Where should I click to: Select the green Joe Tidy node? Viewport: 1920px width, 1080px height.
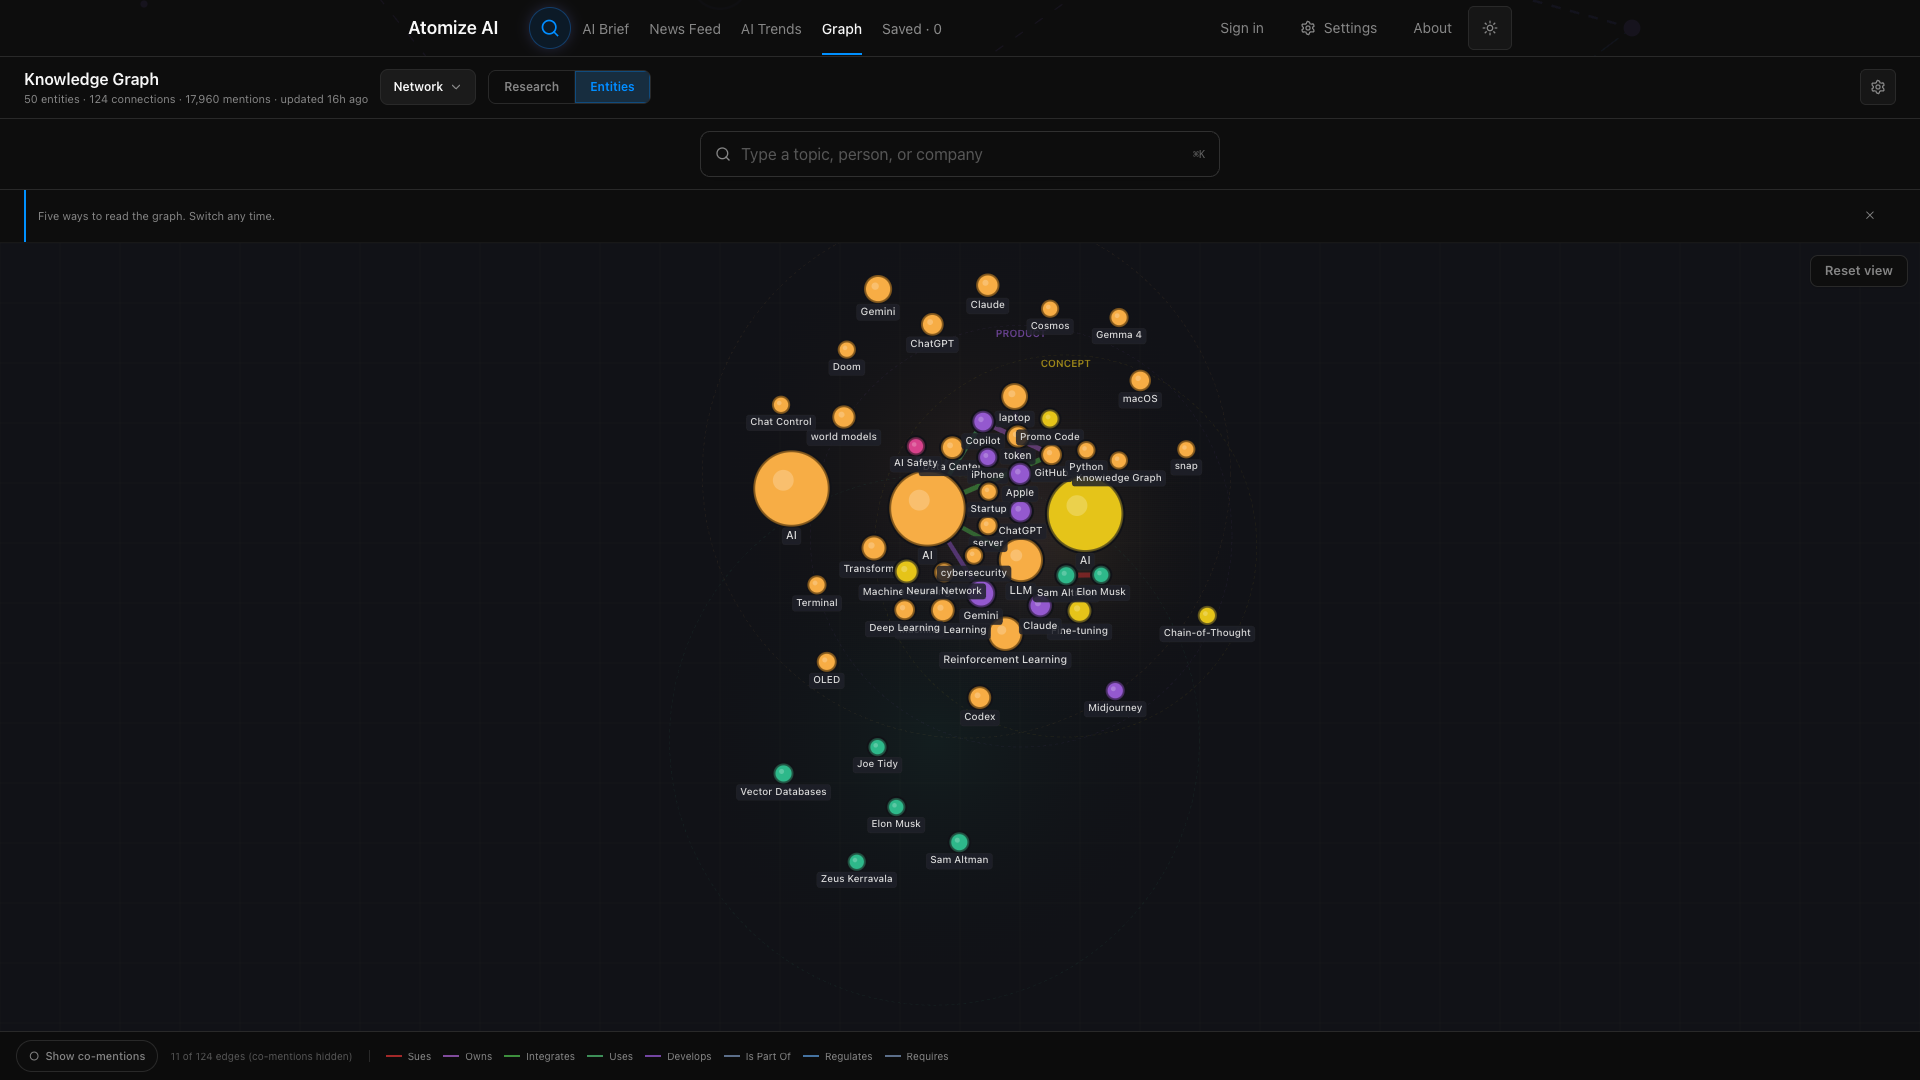tap(877, 747)
